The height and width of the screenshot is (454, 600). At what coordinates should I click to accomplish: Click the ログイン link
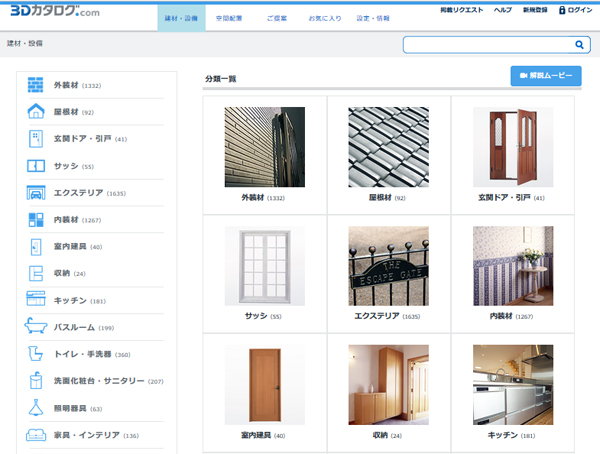click(x=575, y=10)
